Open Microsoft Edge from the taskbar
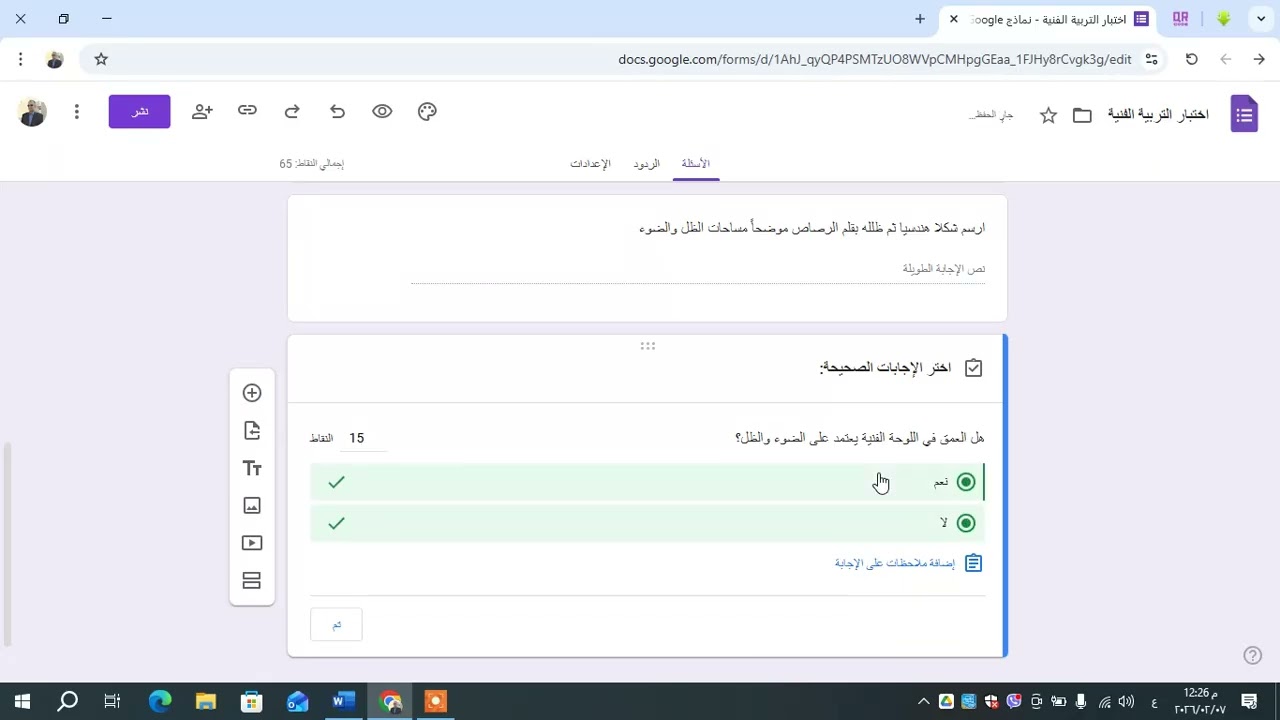The height and width of the screenshot is (720, 1280). (x=160, y=701)
